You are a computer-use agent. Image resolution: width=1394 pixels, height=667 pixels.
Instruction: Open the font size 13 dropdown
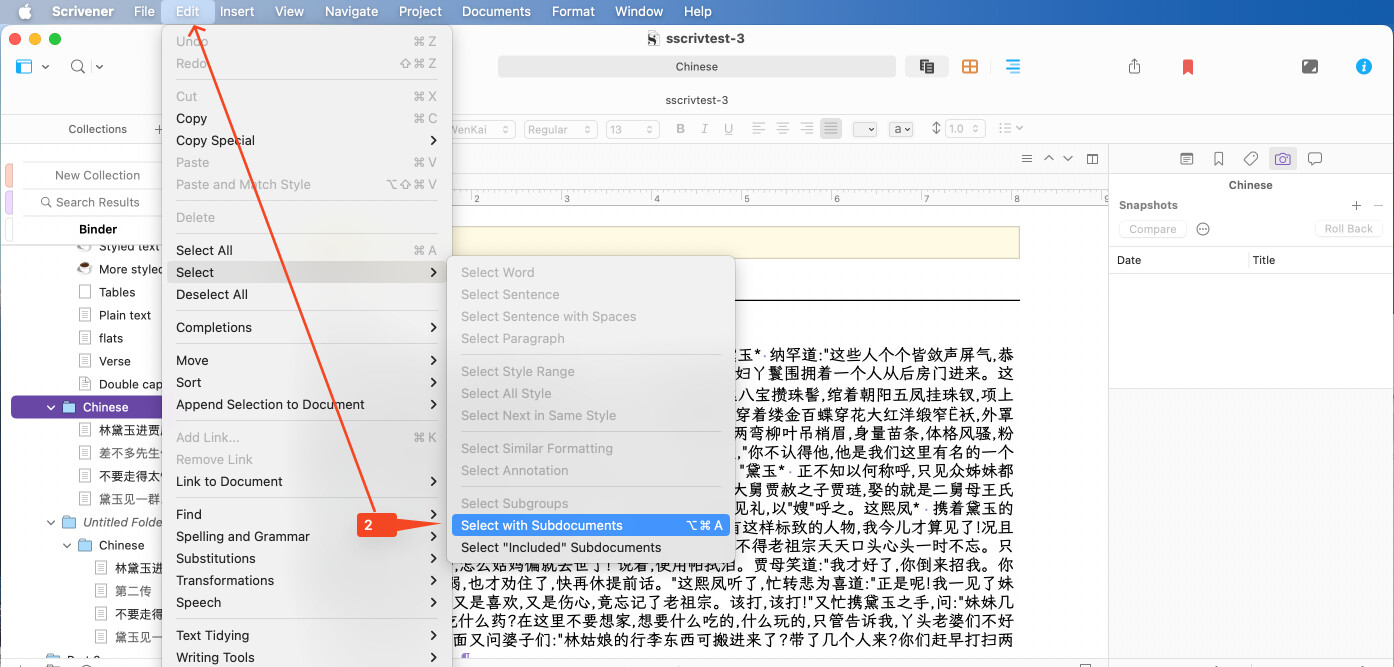point(632,130)
